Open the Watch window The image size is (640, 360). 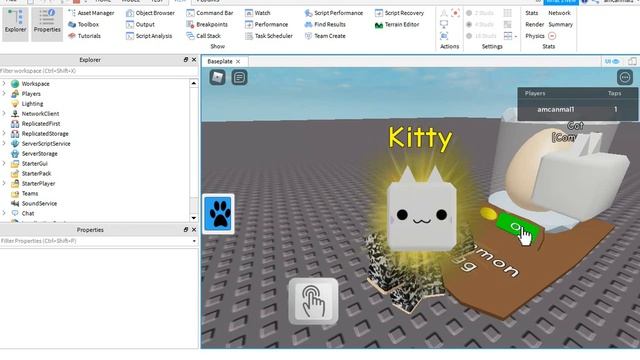click(x=258, y=13)
